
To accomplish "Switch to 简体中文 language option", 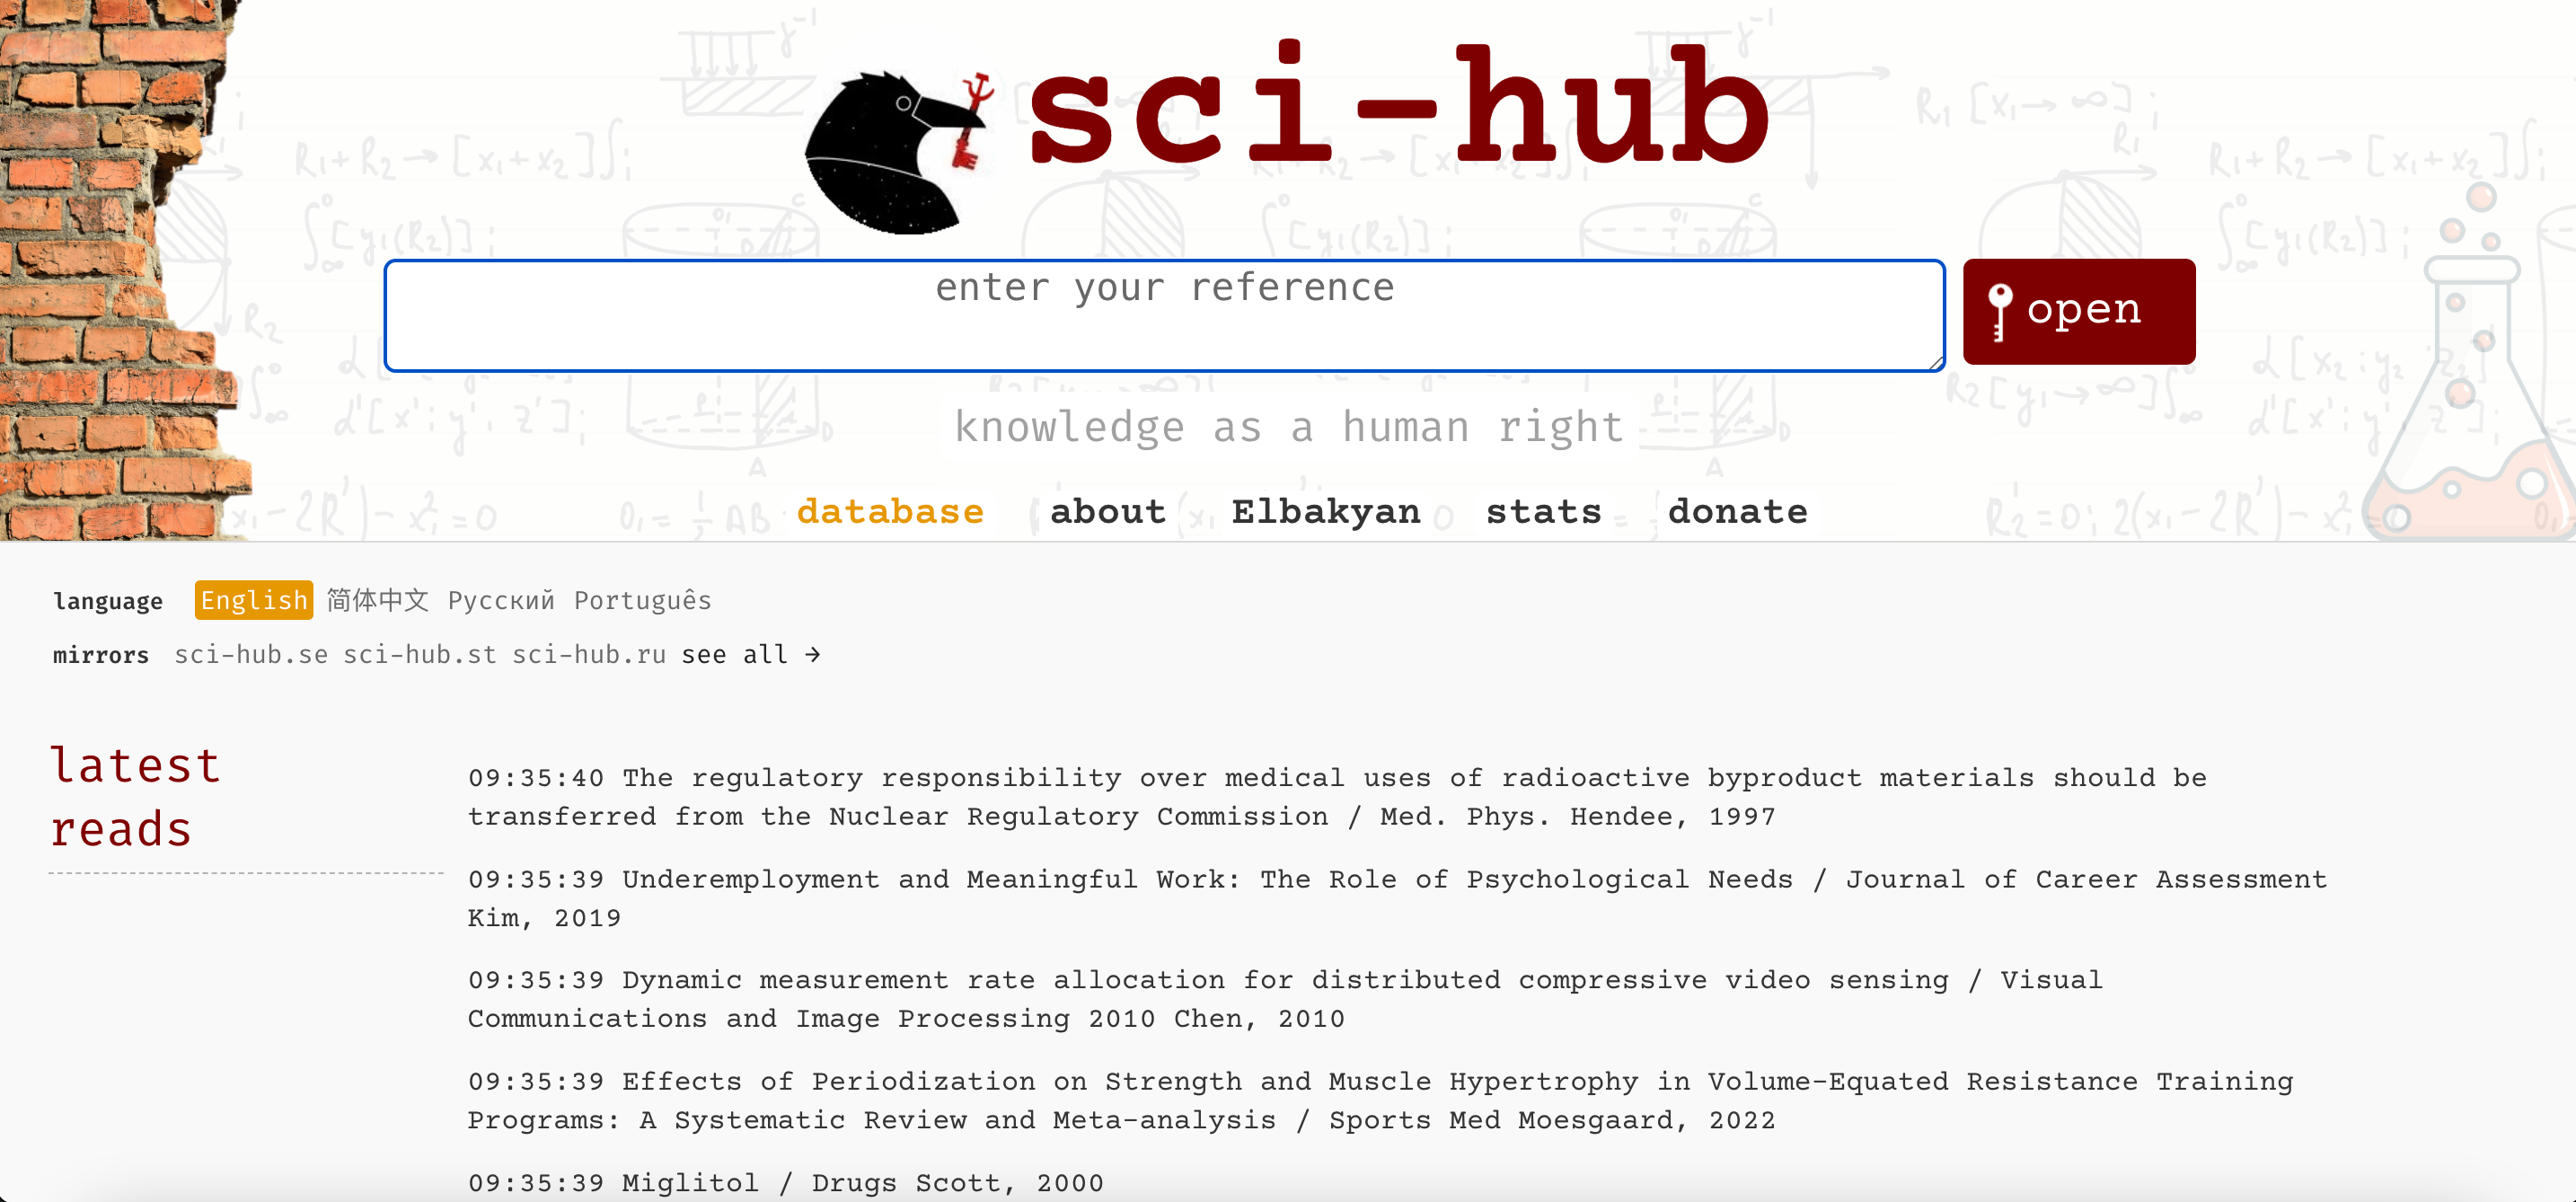I will [378, 599].
